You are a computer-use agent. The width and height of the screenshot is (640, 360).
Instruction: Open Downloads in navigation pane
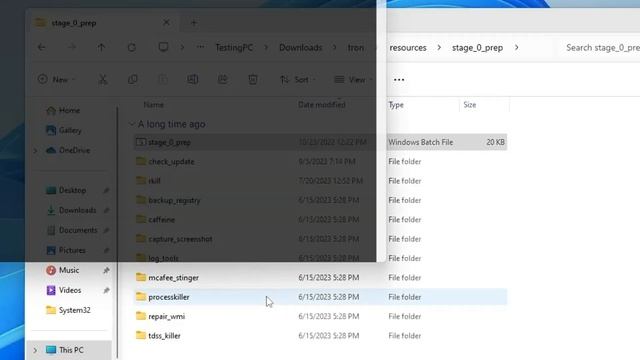[71, 211]
